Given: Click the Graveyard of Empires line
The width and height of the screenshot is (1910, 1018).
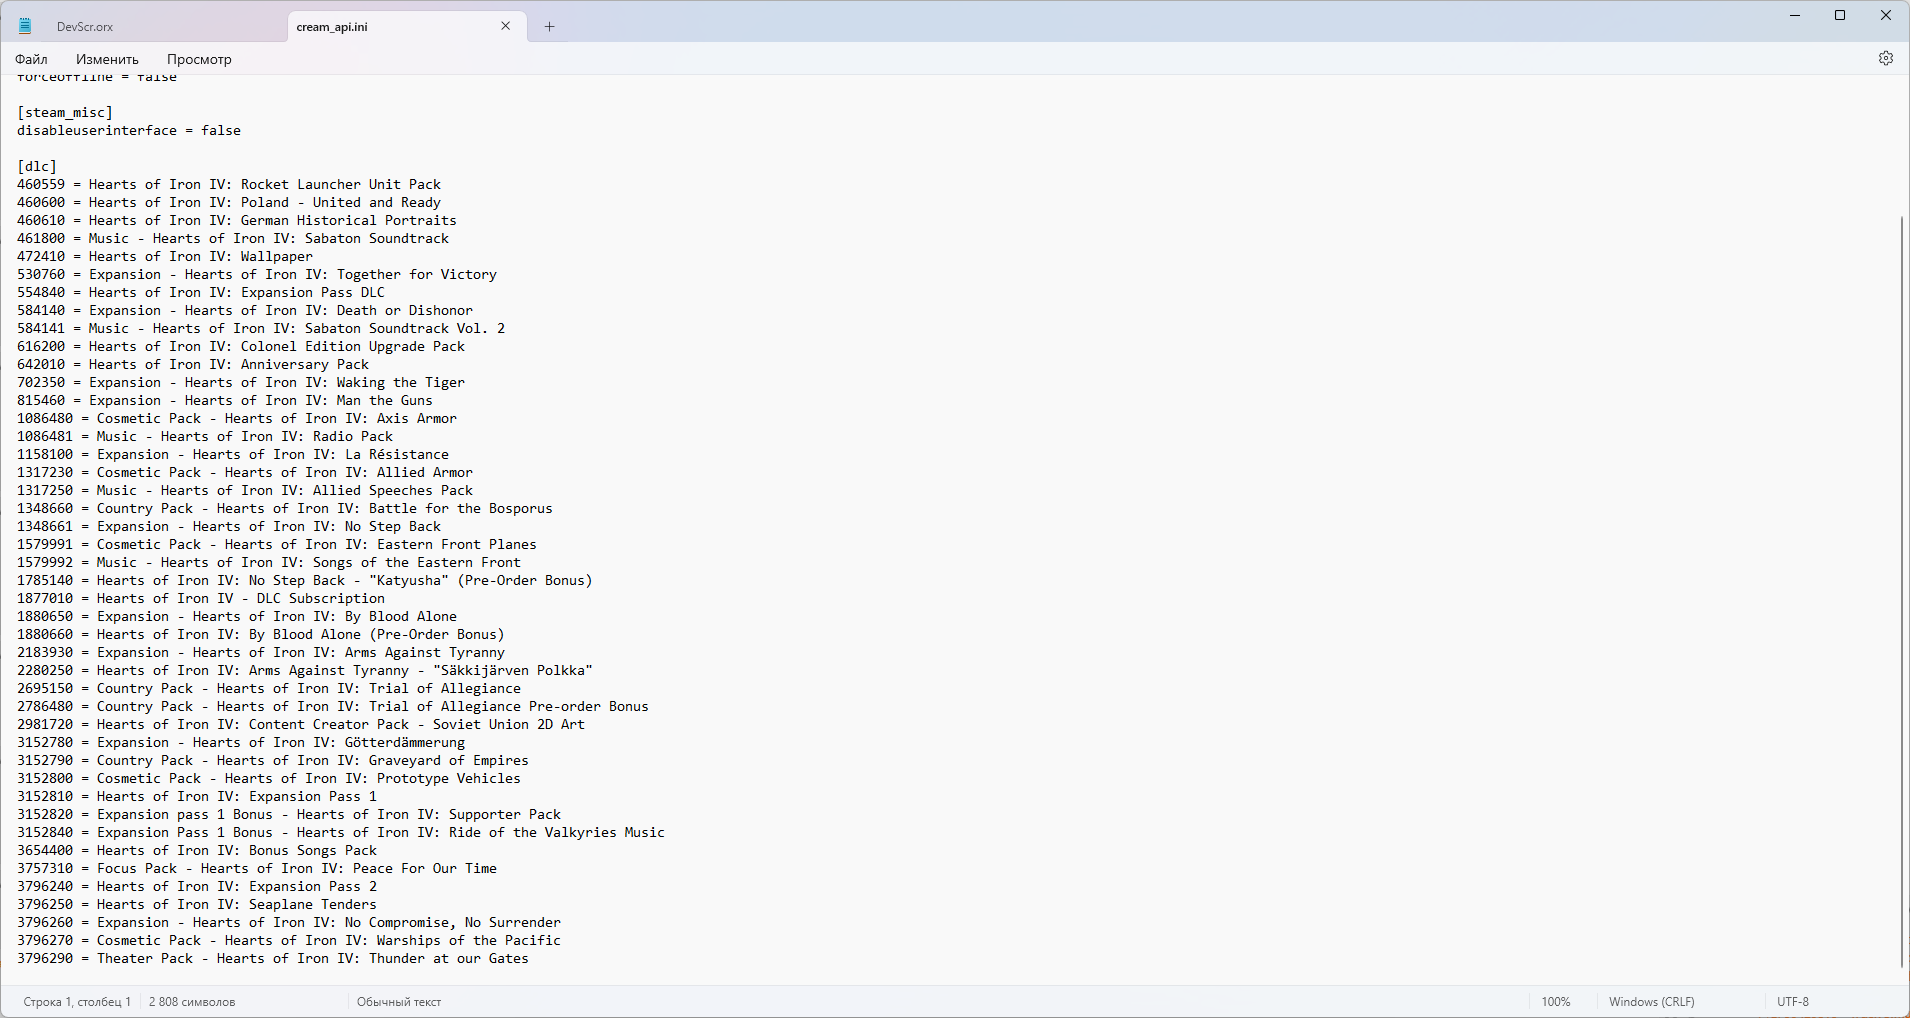Looking at the screenshot, I should (273, 761).
